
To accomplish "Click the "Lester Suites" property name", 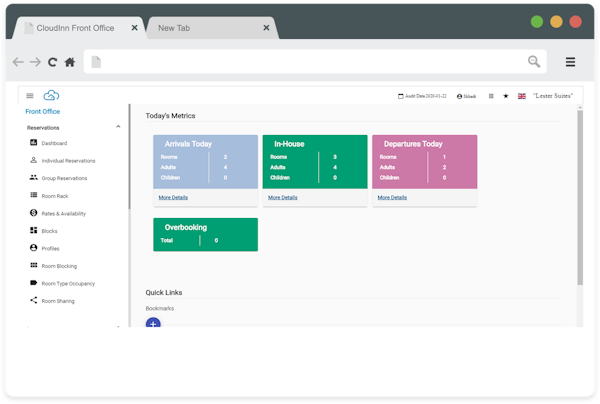I will (553, 96).
